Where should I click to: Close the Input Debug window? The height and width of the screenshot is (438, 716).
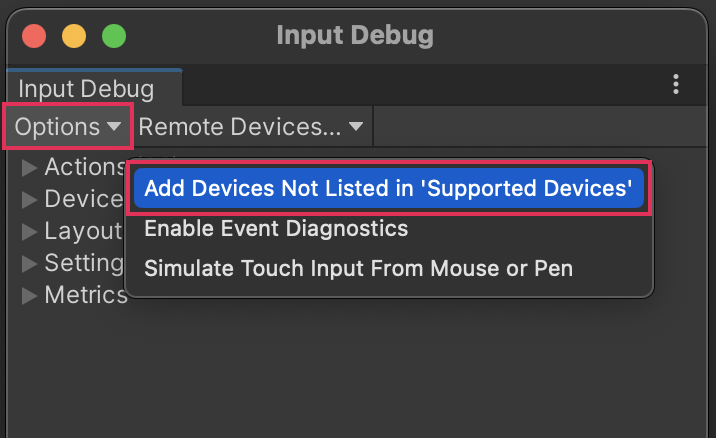tap(35, 36)
